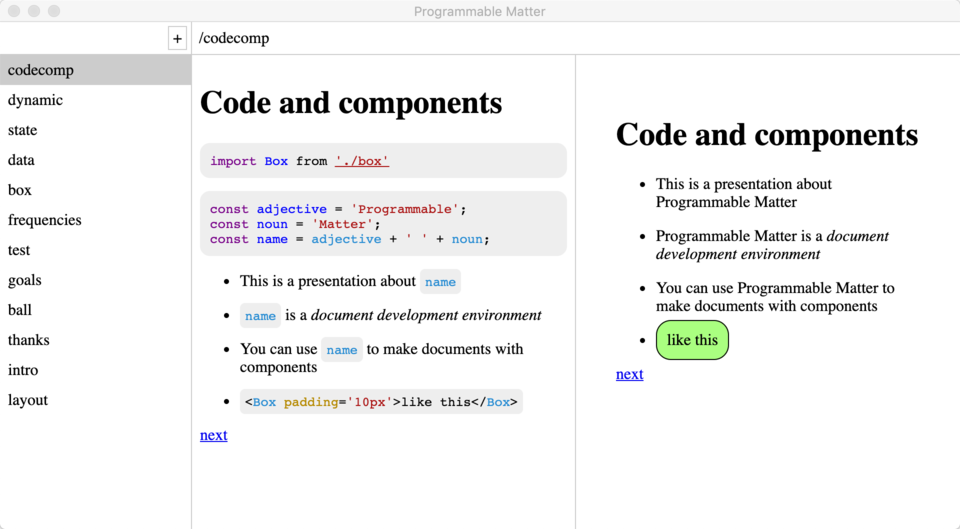Click the green 'like this' box
Image resolution: width=960 pixels, height=529 pixels.
pos(692,340)
